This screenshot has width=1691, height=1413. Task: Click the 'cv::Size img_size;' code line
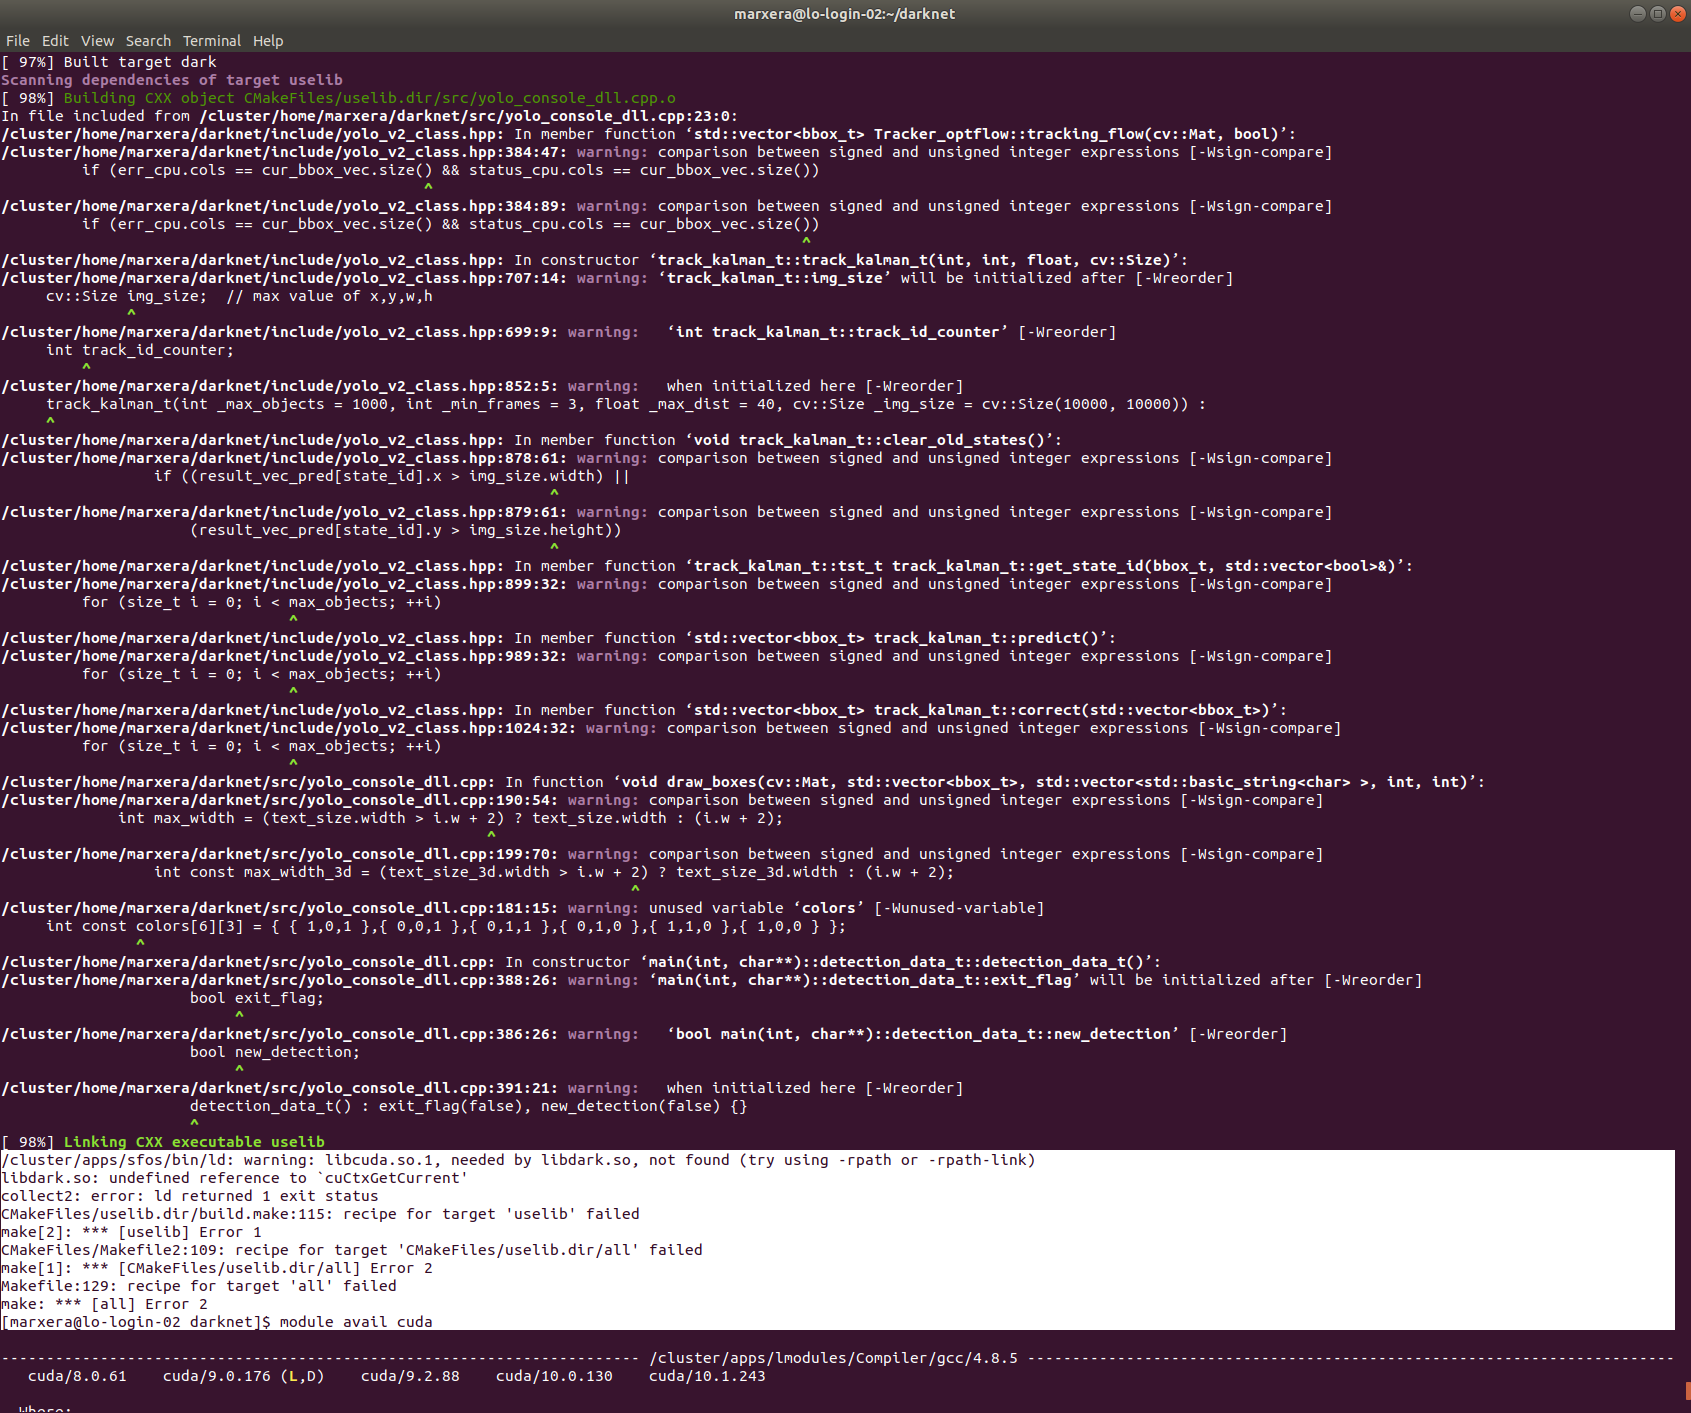pos(239,296)
